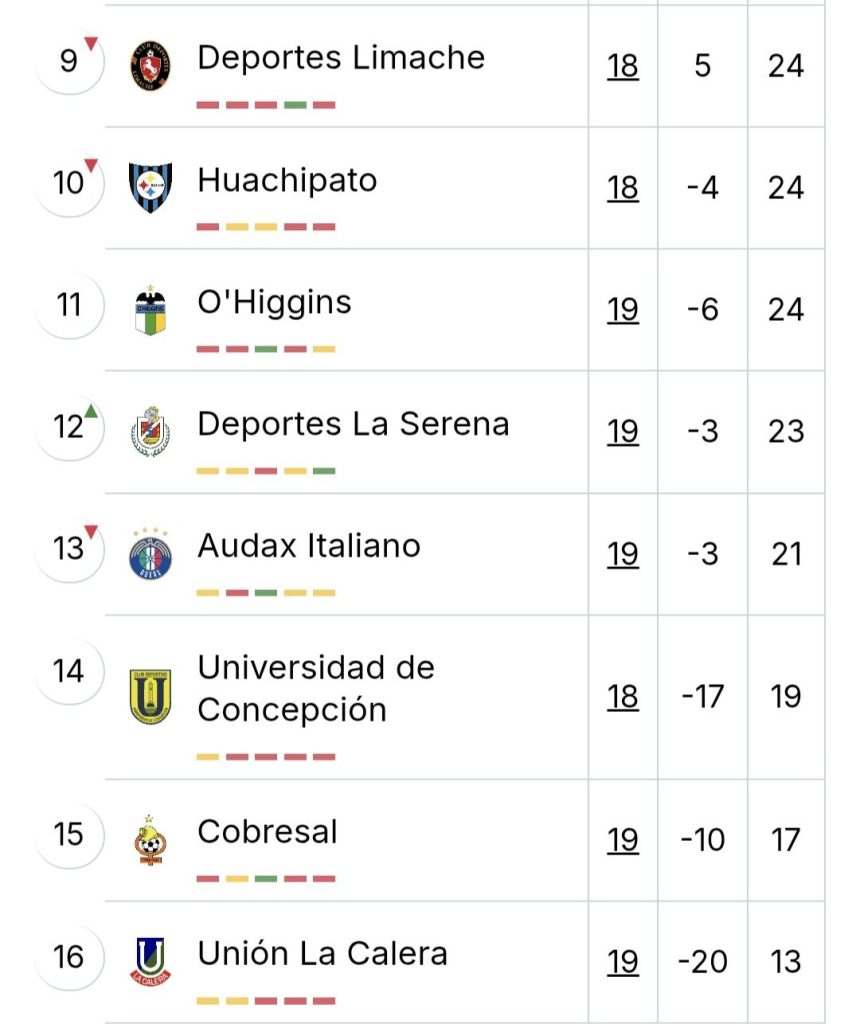Open the Audax Italiano team page

(309, 546)
